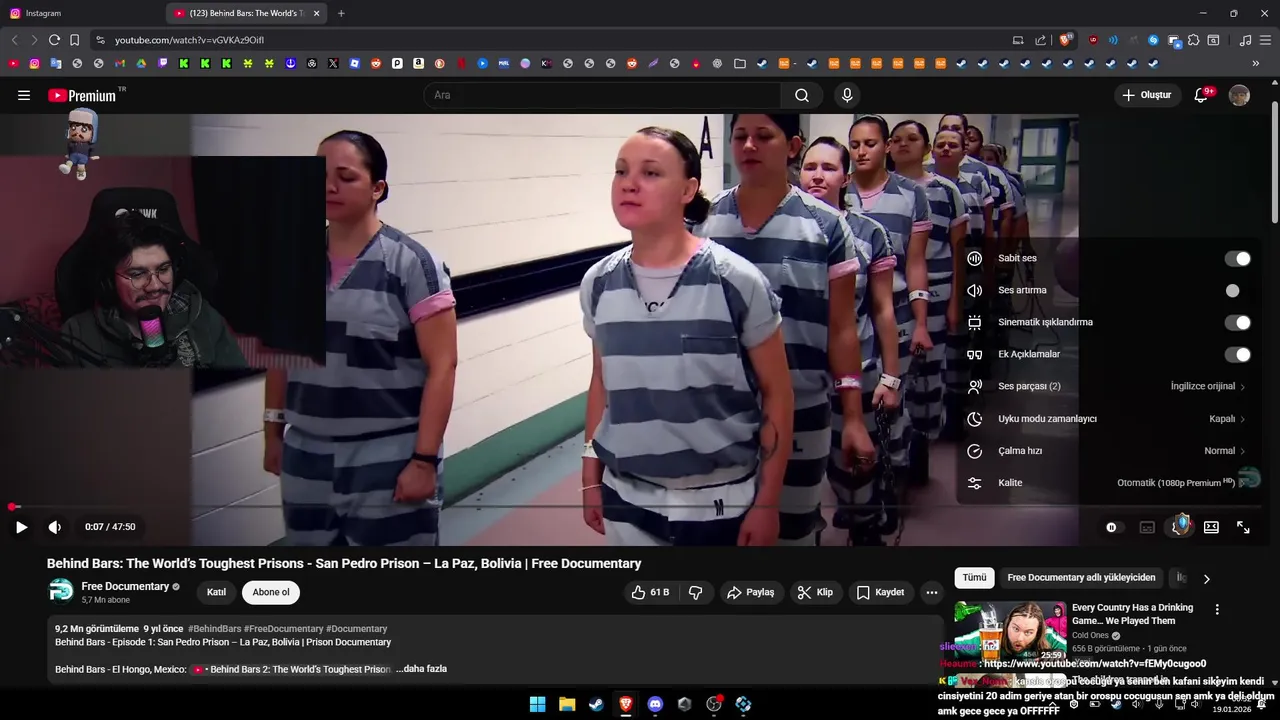Create a clip with the Klip button
This screenshot has width=1280, height=720.
pos(814,592)
